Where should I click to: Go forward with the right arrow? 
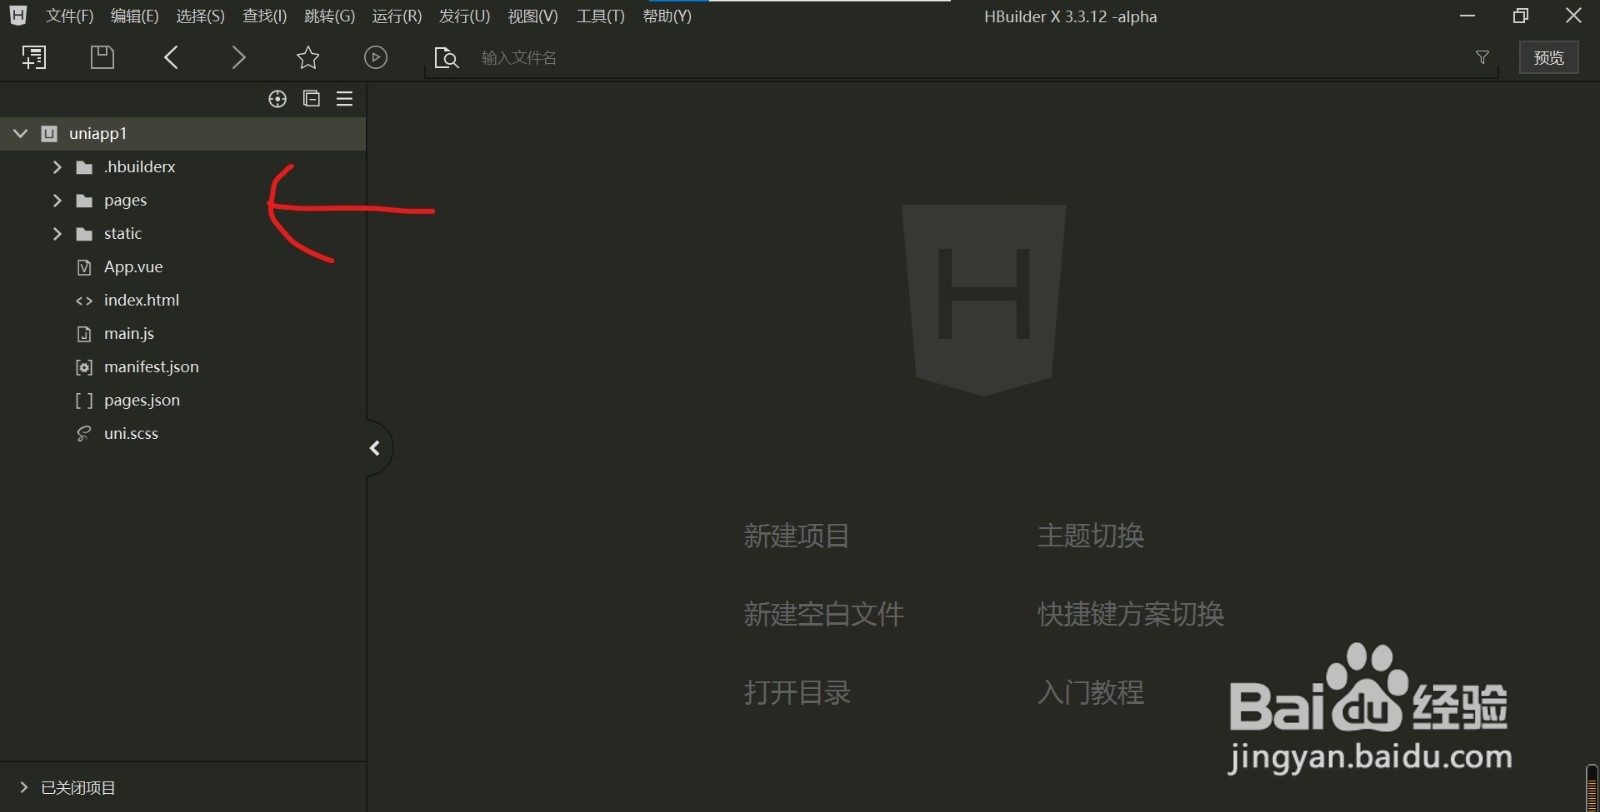coord(238,58)
